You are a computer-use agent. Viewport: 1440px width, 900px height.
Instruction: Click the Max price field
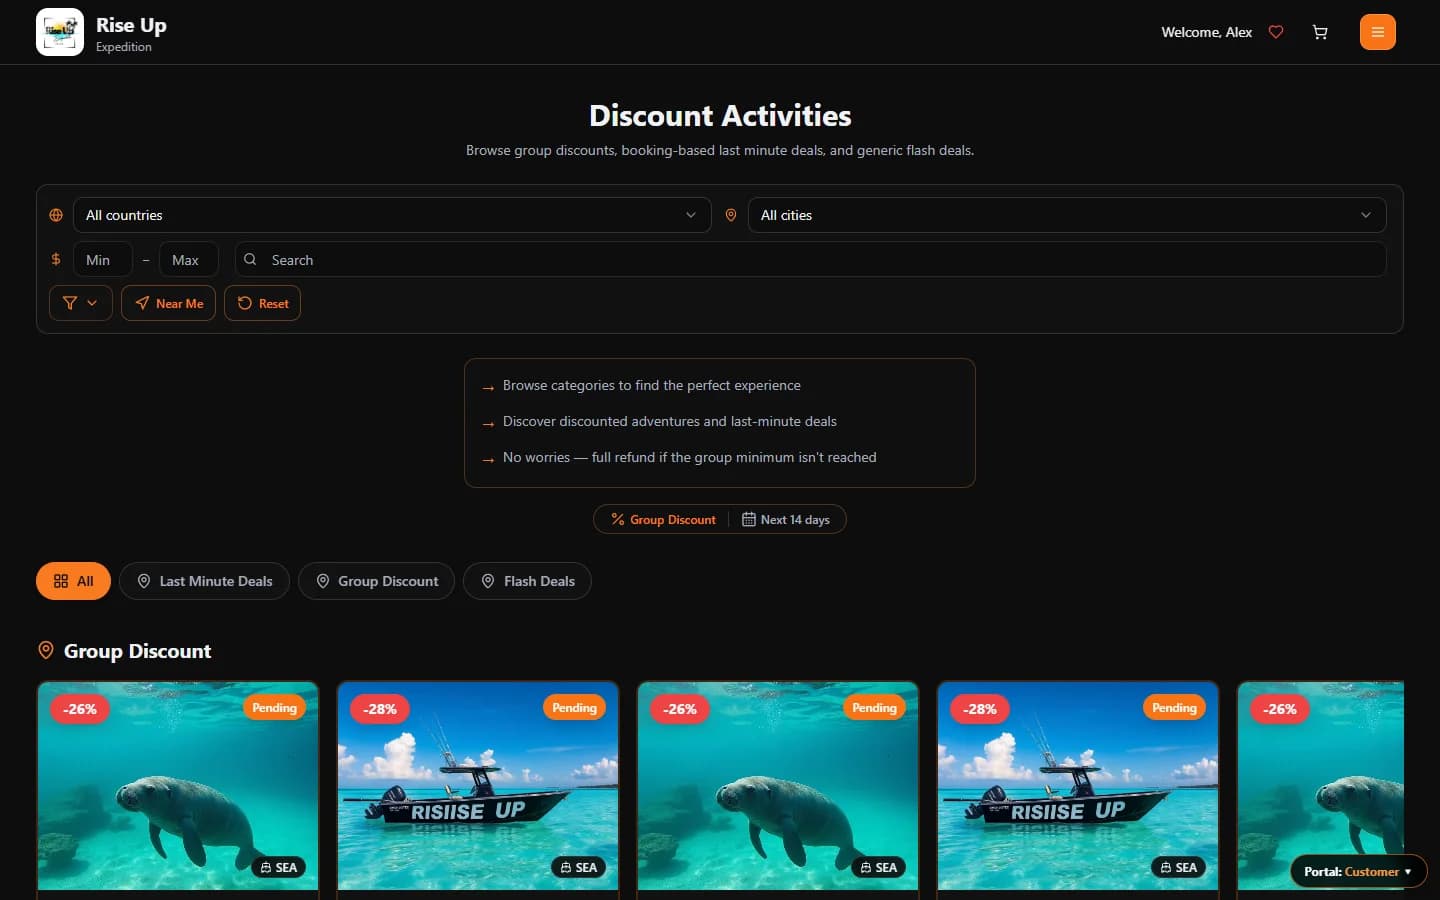pyautogui.click(x=189, y=259)
